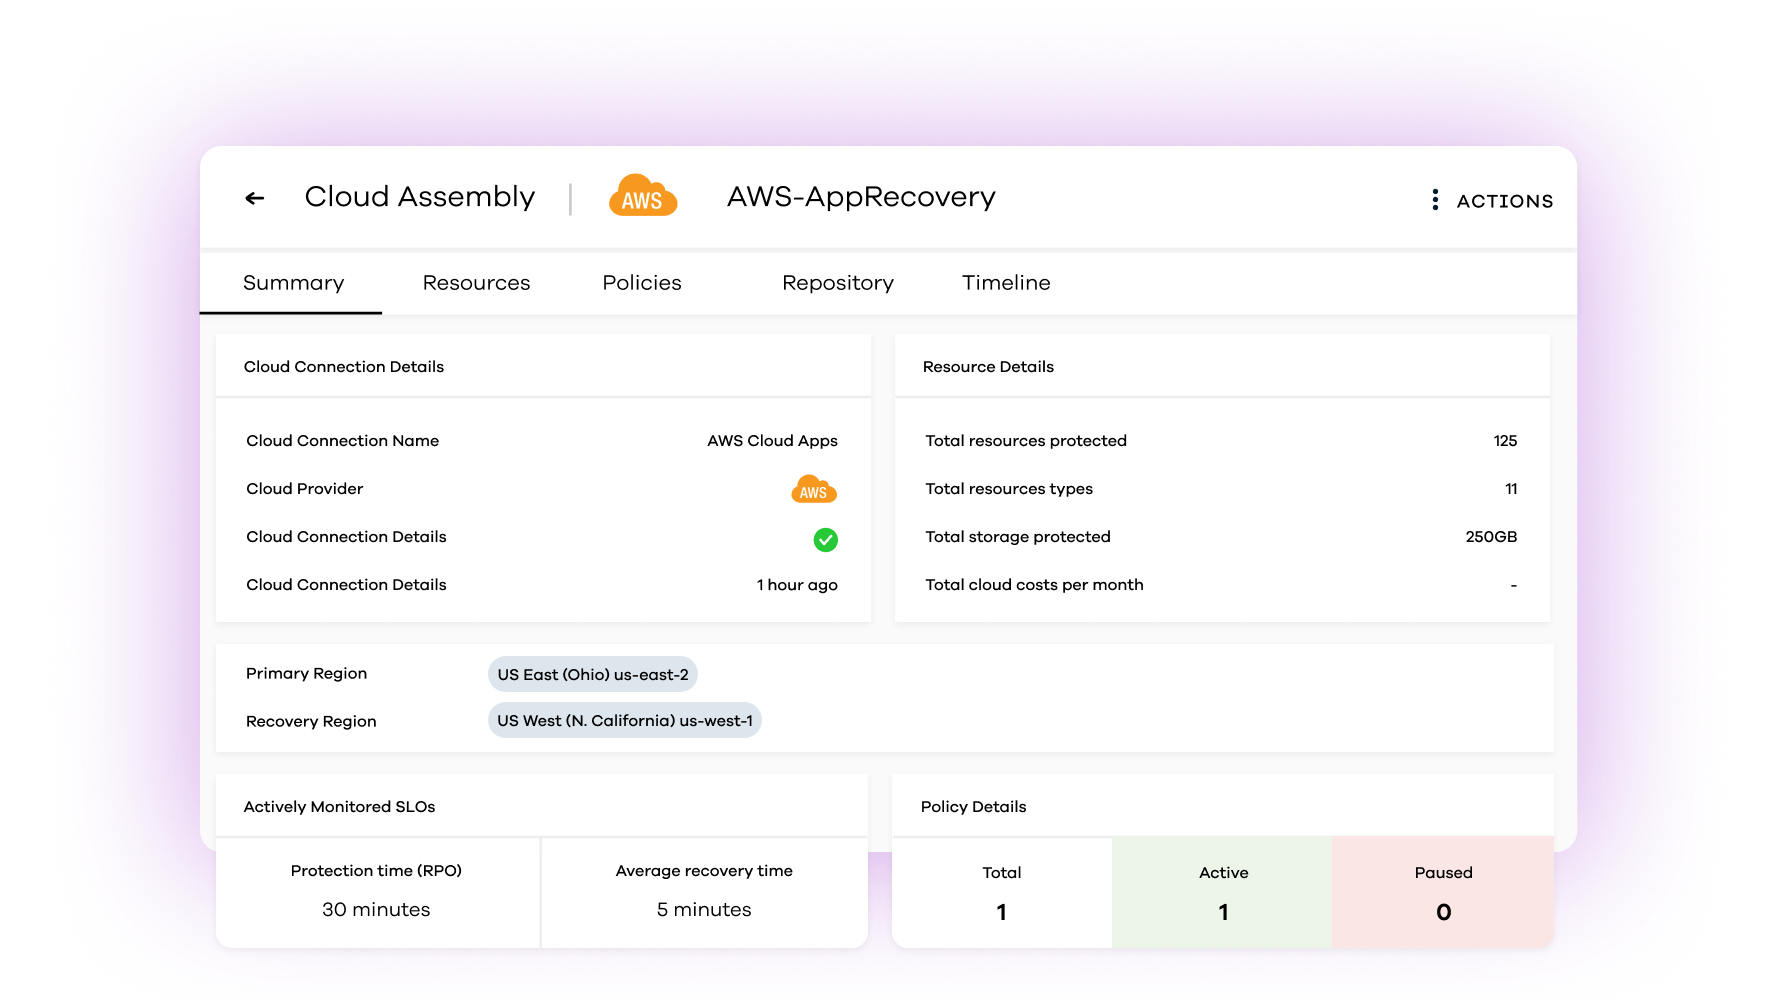
Task: Click the Average recovery time card
Action: coord(704,891)
